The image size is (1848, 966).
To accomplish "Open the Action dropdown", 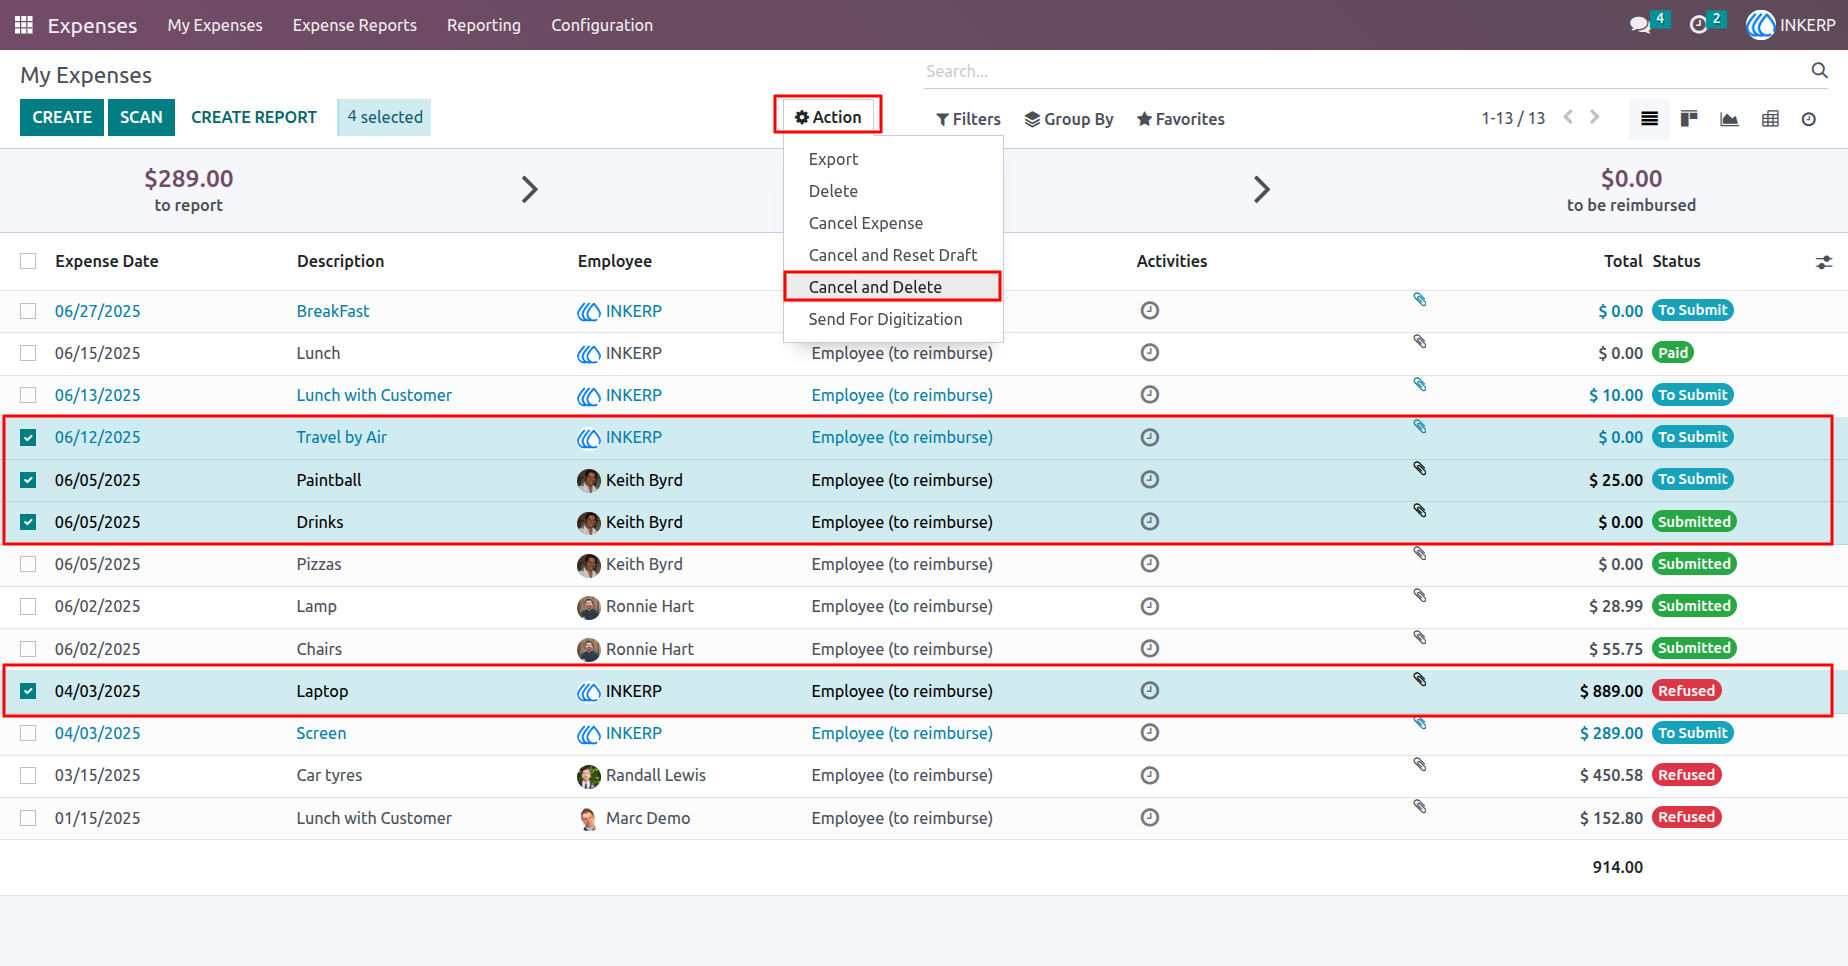I will pyautogui.click(x=828, y=117).
